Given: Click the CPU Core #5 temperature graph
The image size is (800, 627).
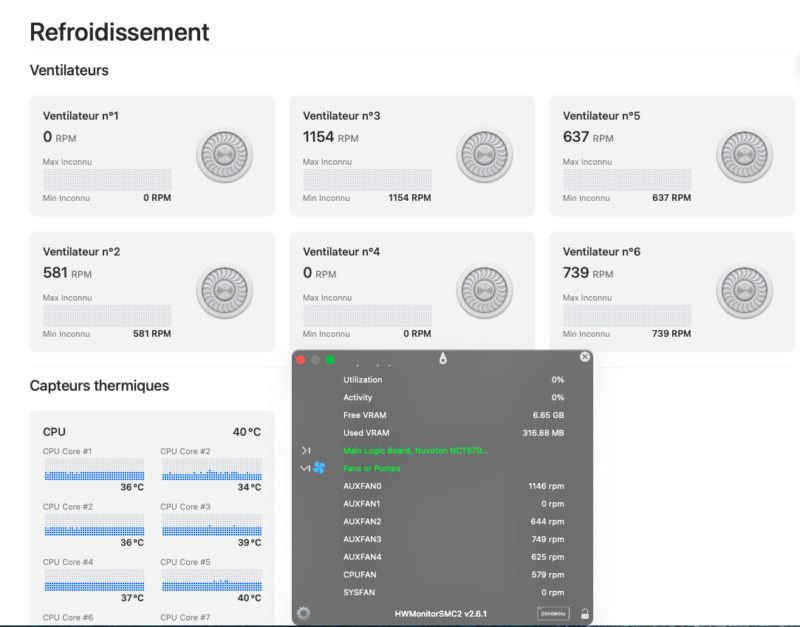Looking at the screenshot, I should [212, 580].
